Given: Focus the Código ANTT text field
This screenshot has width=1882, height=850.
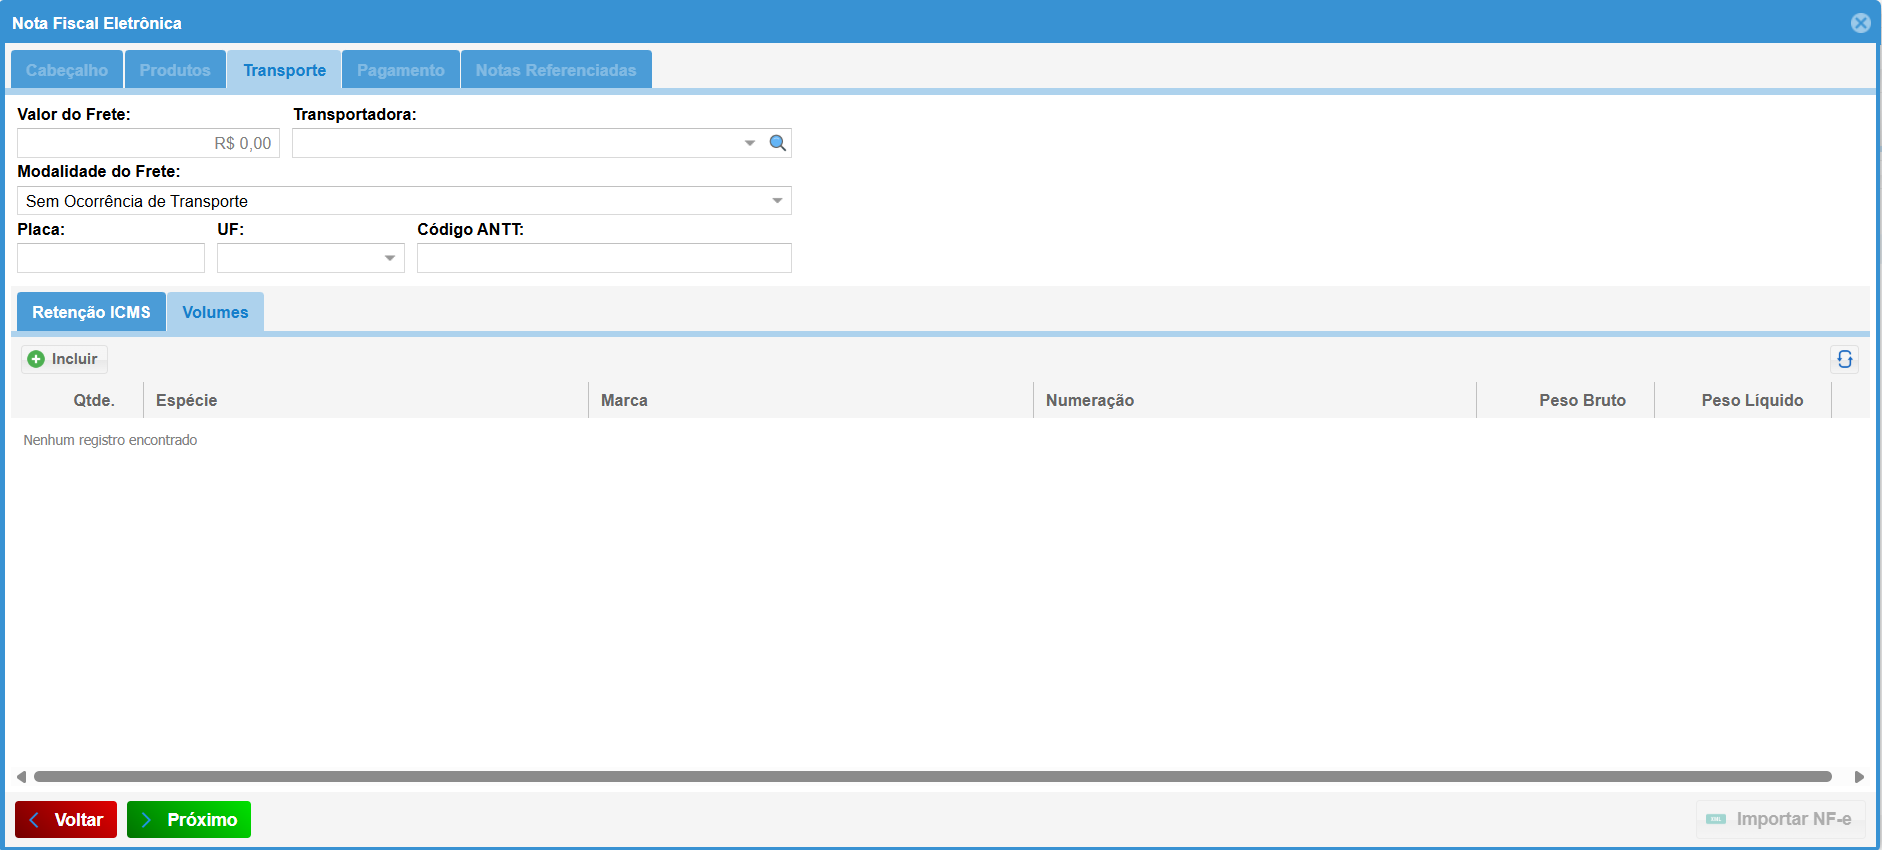Looking at the screenshot, I should tap(603, 258).
